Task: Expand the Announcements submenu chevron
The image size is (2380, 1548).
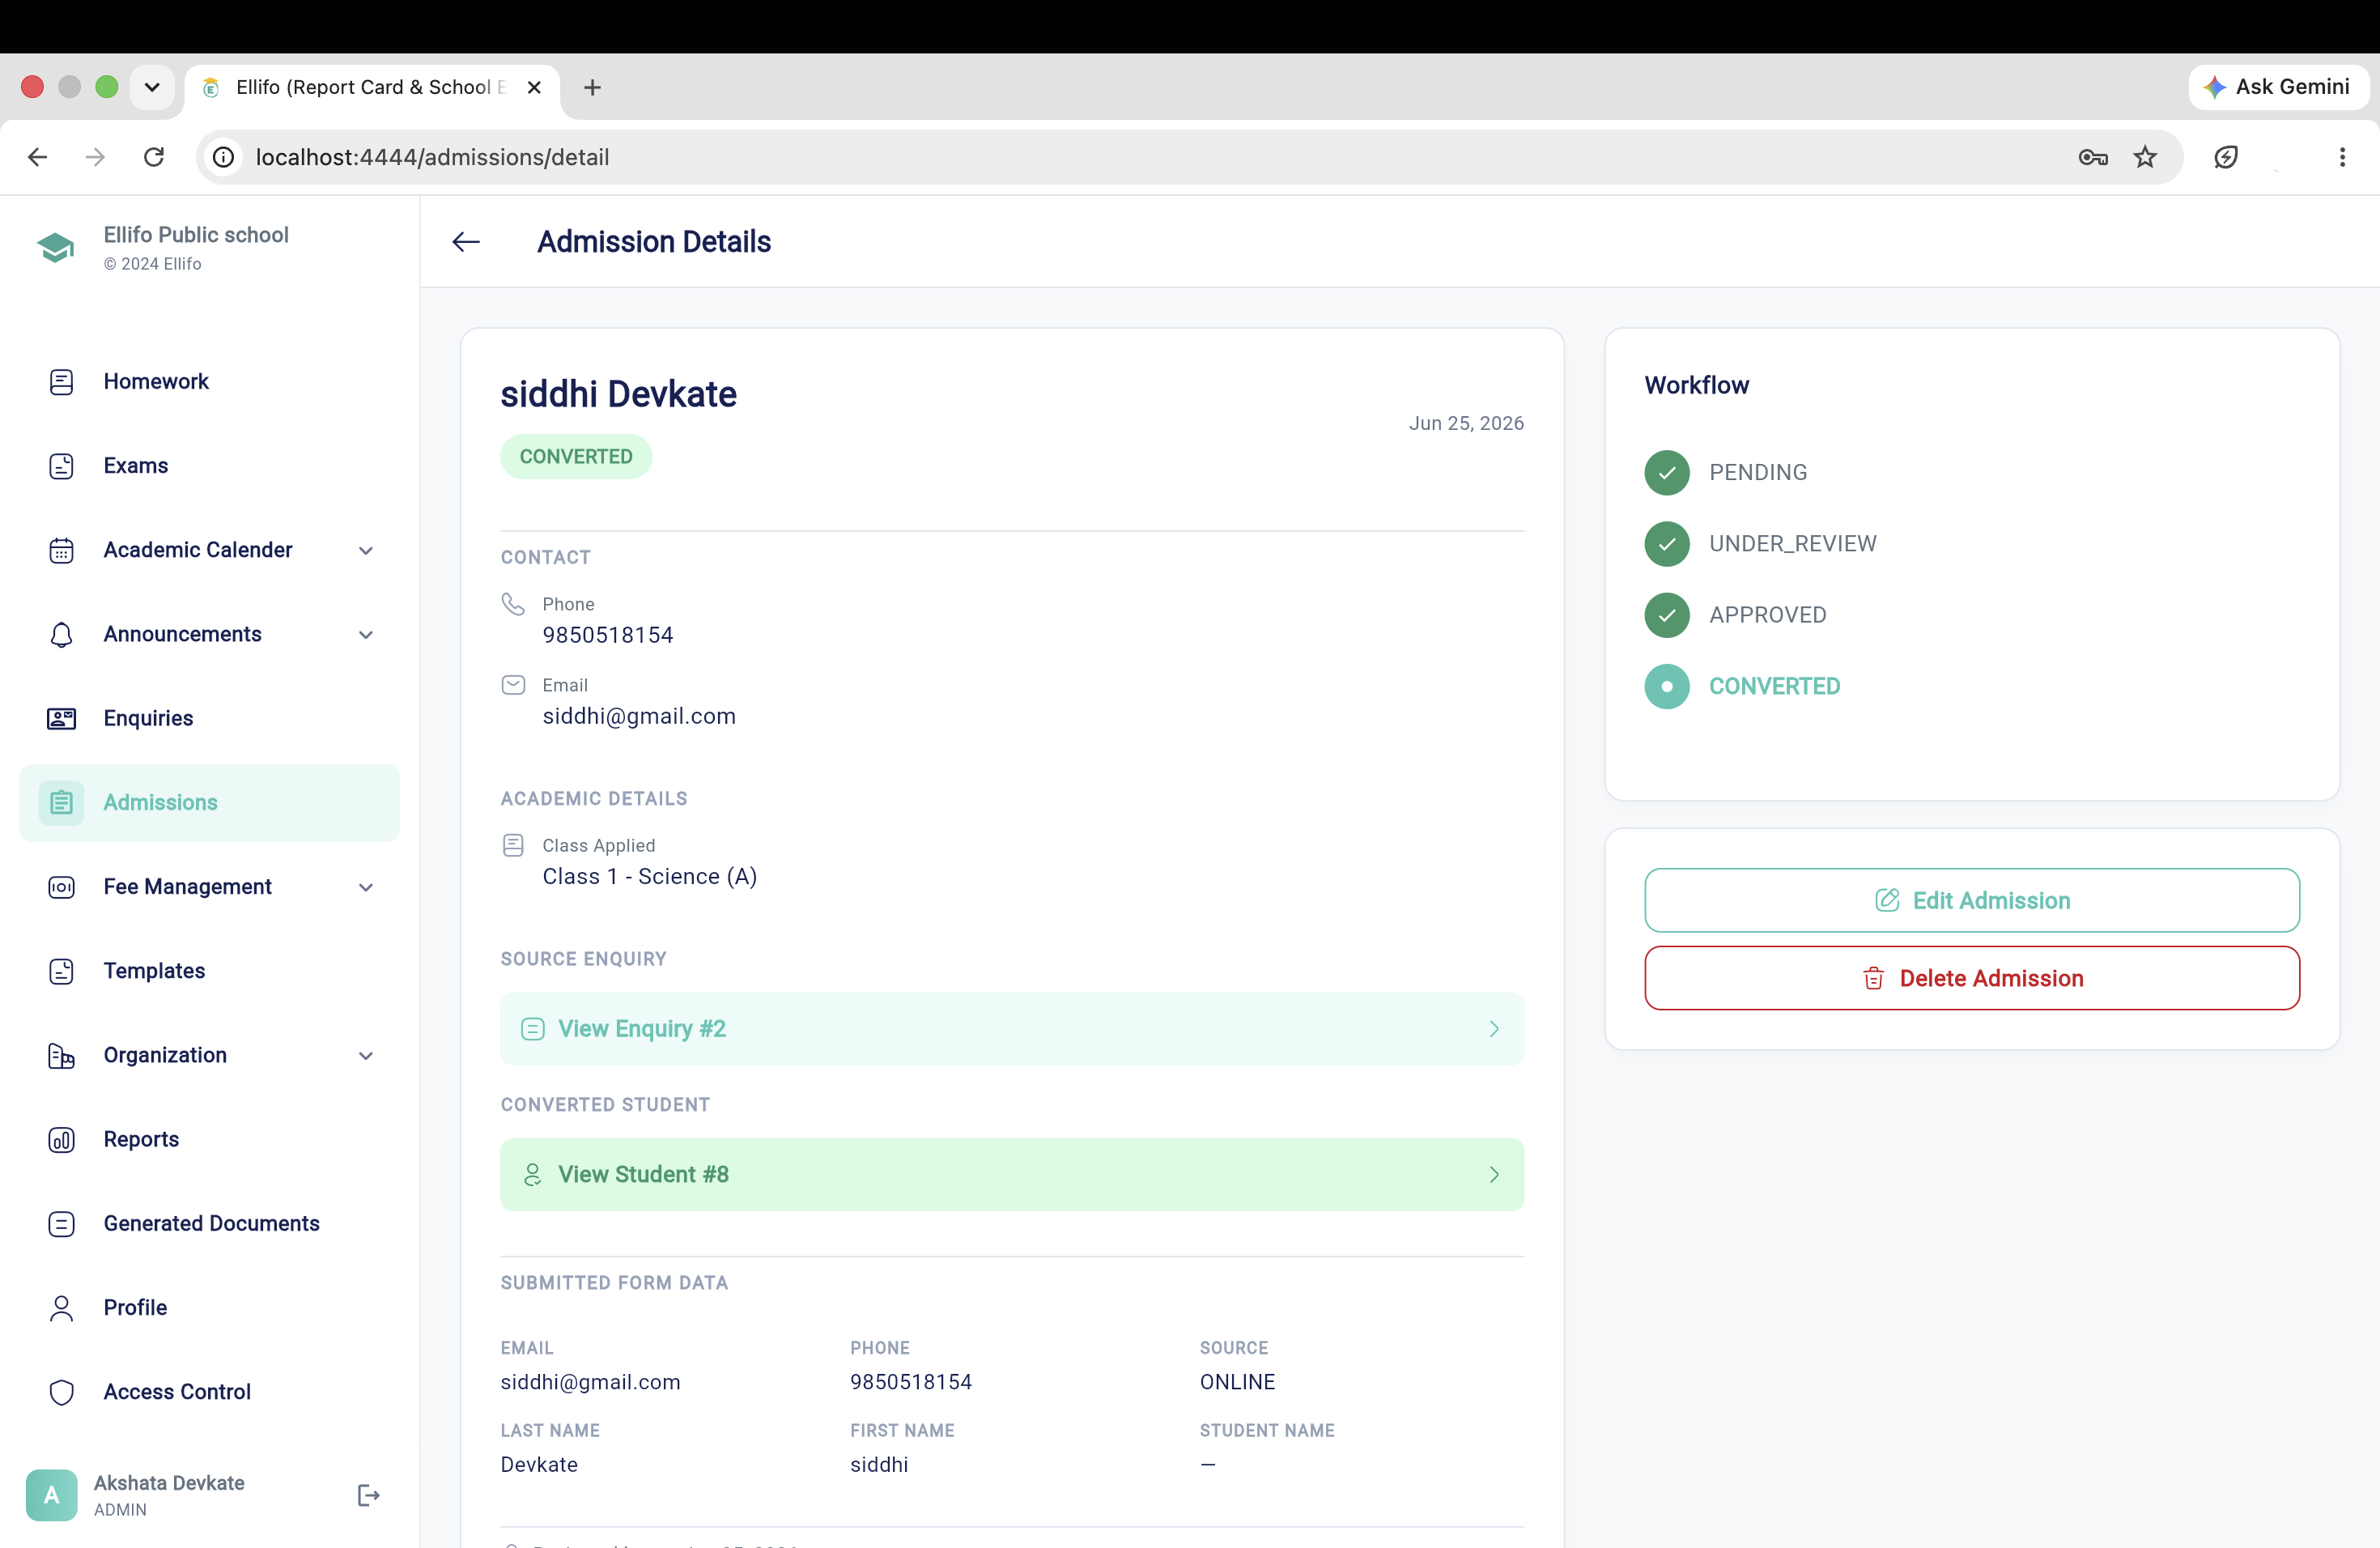Action: coord(366,635)
